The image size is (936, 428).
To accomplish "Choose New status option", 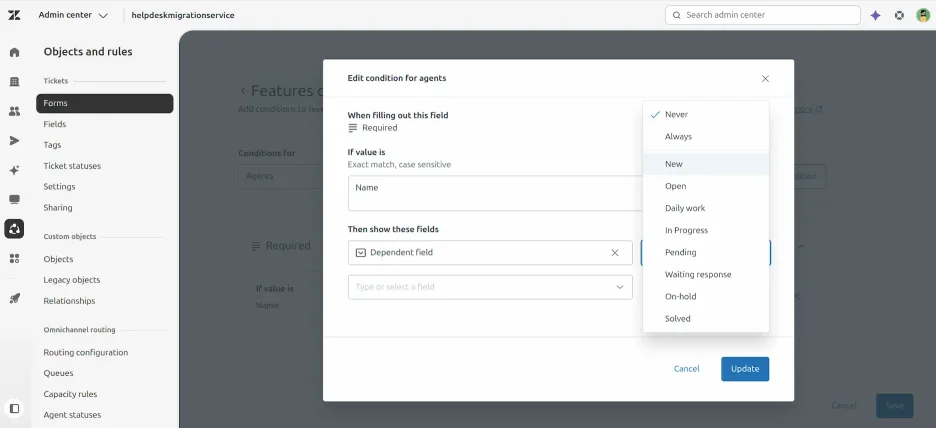I will (x=706, y=164).
